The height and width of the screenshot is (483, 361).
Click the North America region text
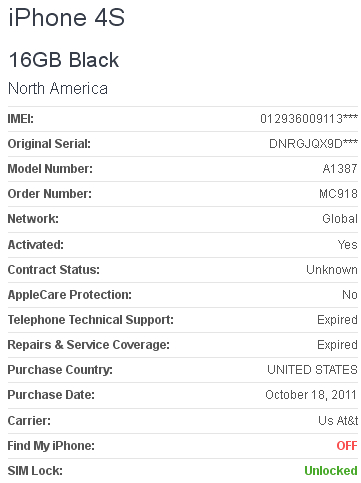[x=58, y=89]
